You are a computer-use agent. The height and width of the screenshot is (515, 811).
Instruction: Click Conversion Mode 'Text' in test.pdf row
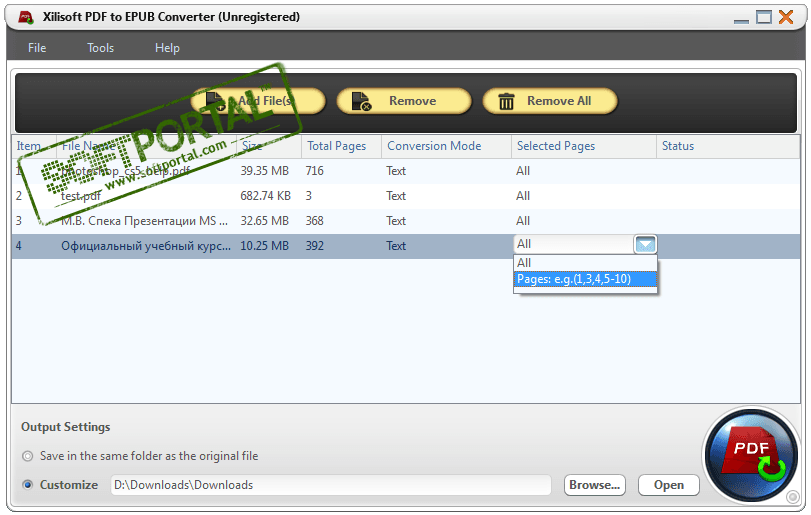(x=396, y=196)
